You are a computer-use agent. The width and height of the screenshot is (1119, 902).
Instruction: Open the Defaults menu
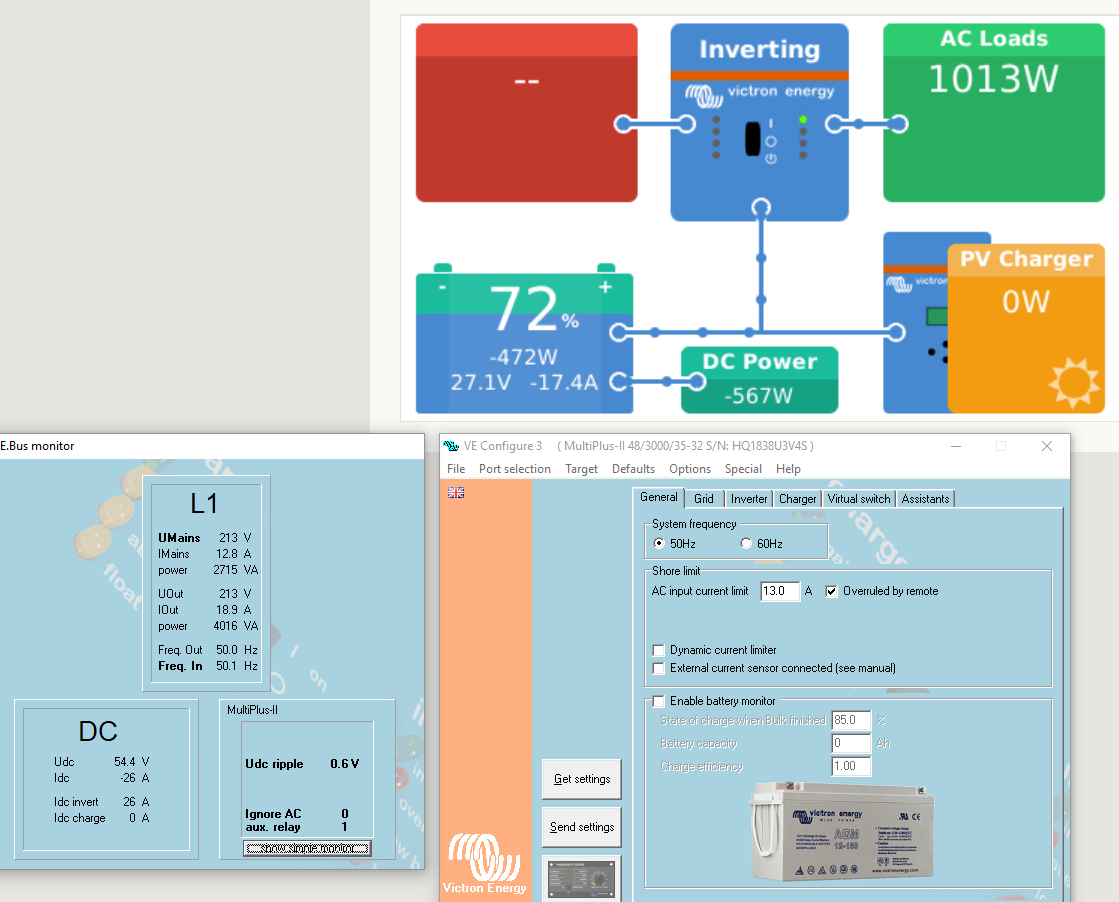(x=633, y=469)
